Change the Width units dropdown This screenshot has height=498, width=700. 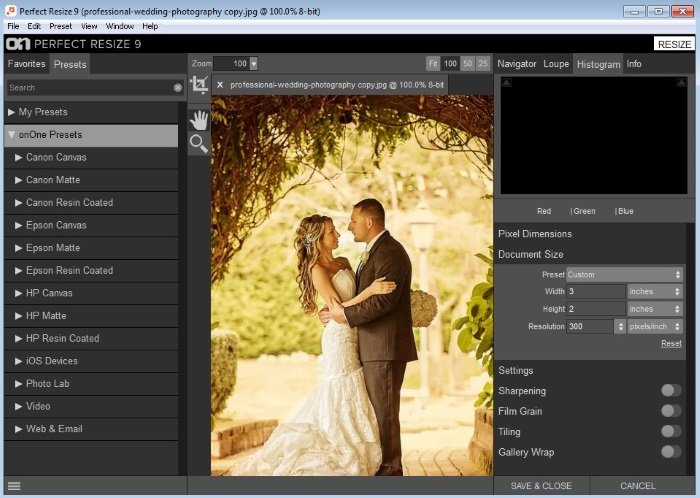[655, 291]
